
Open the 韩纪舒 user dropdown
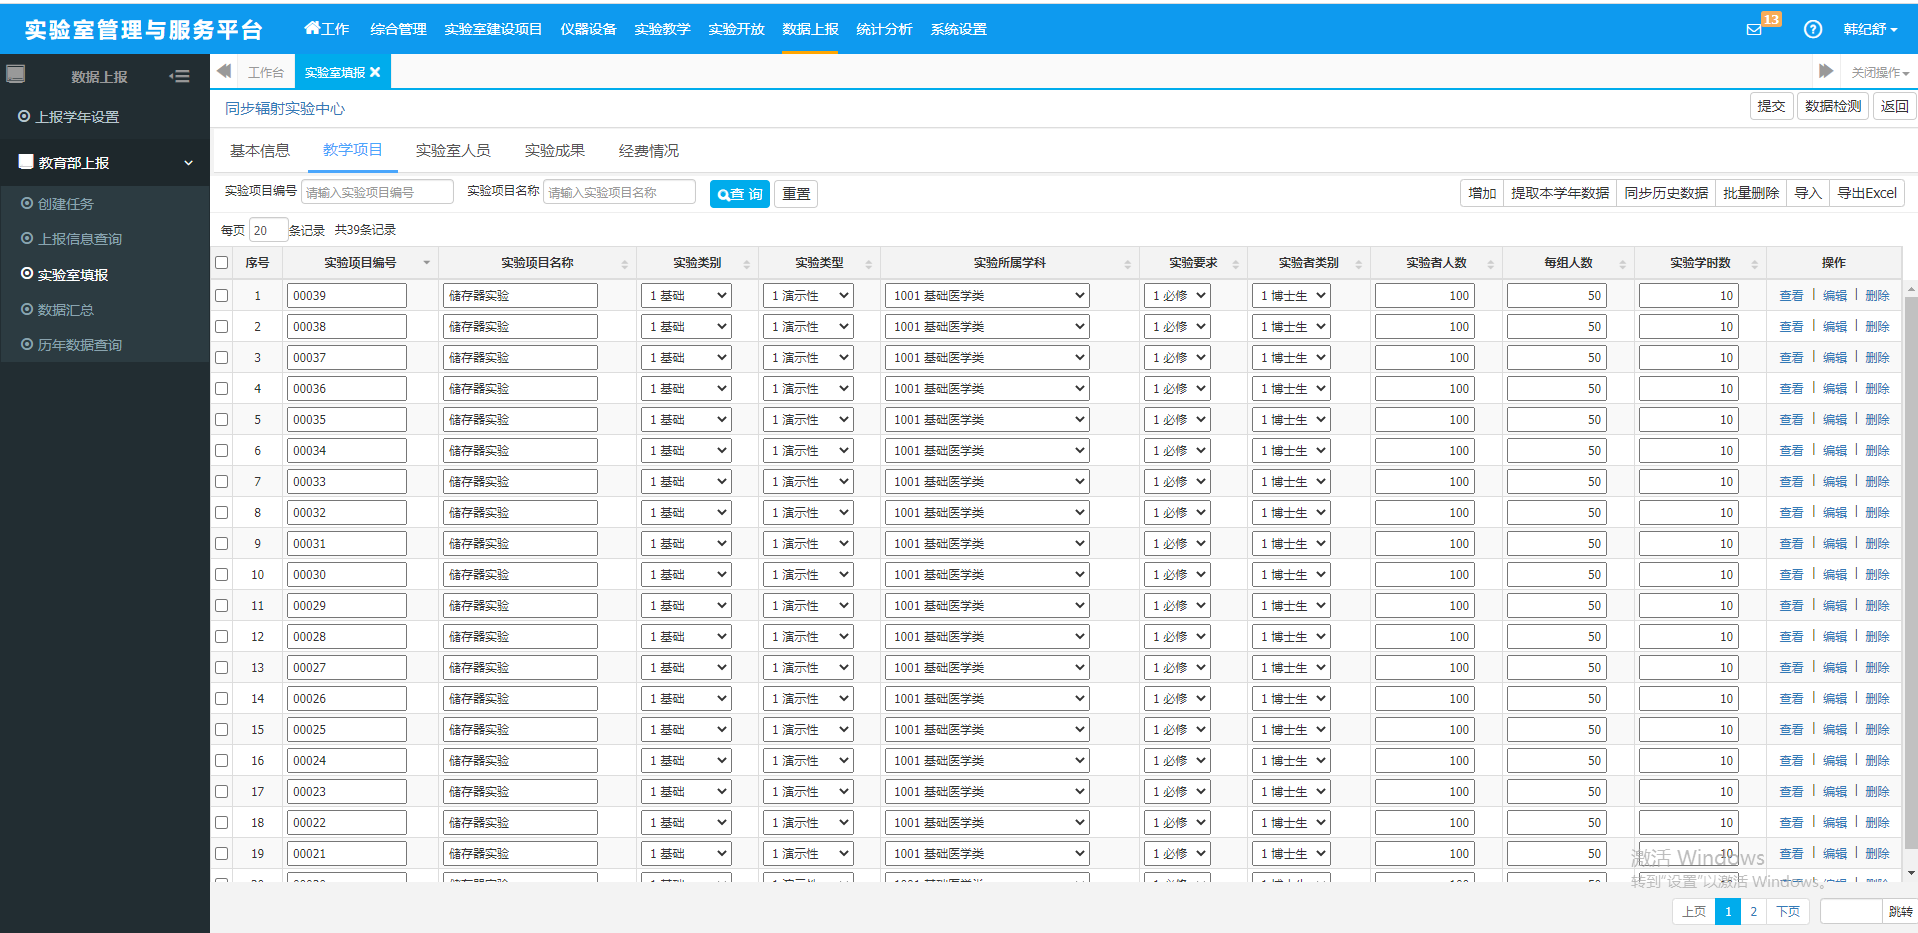coord(1870,30)
